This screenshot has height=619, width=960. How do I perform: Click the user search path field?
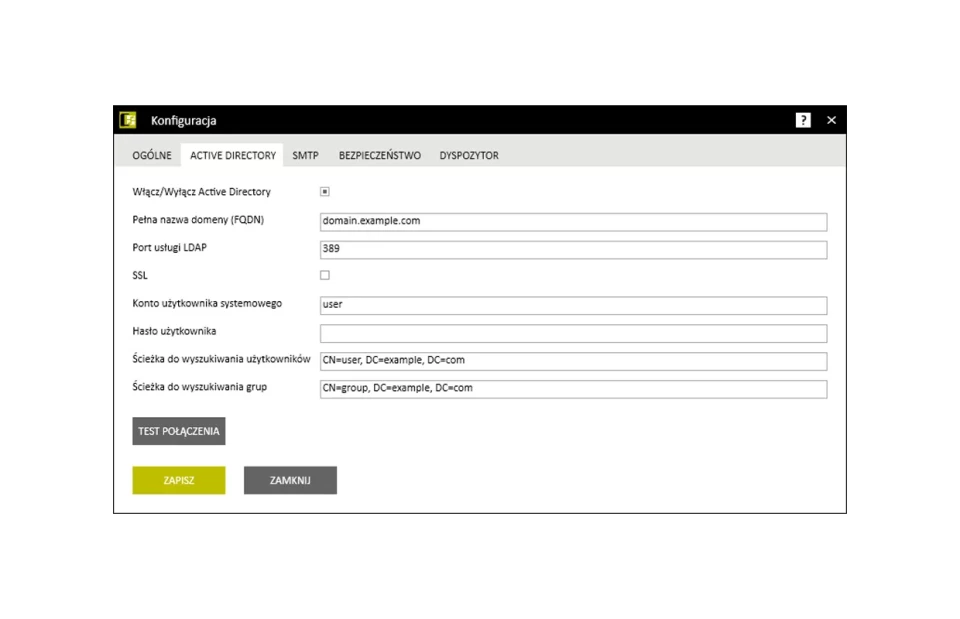coord(573,361)
